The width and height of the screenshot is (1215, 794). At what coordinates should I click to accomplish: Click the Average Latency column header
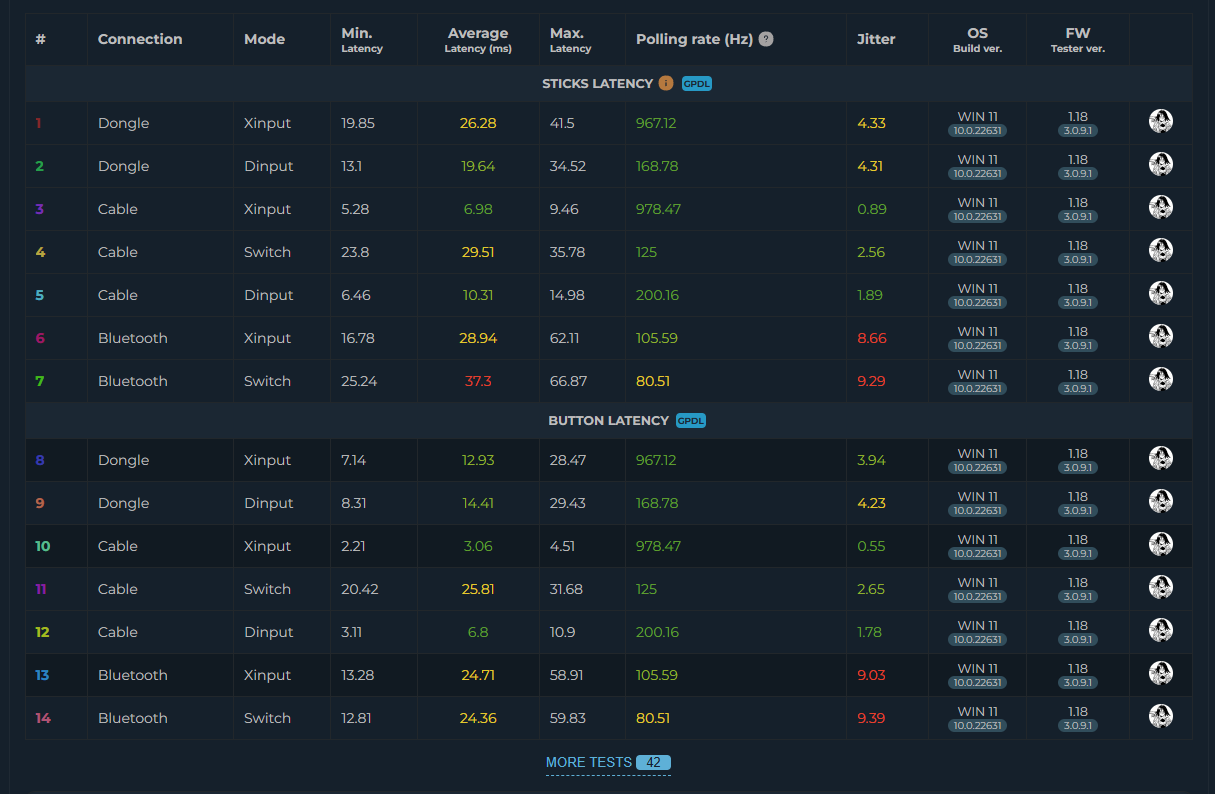478,40
